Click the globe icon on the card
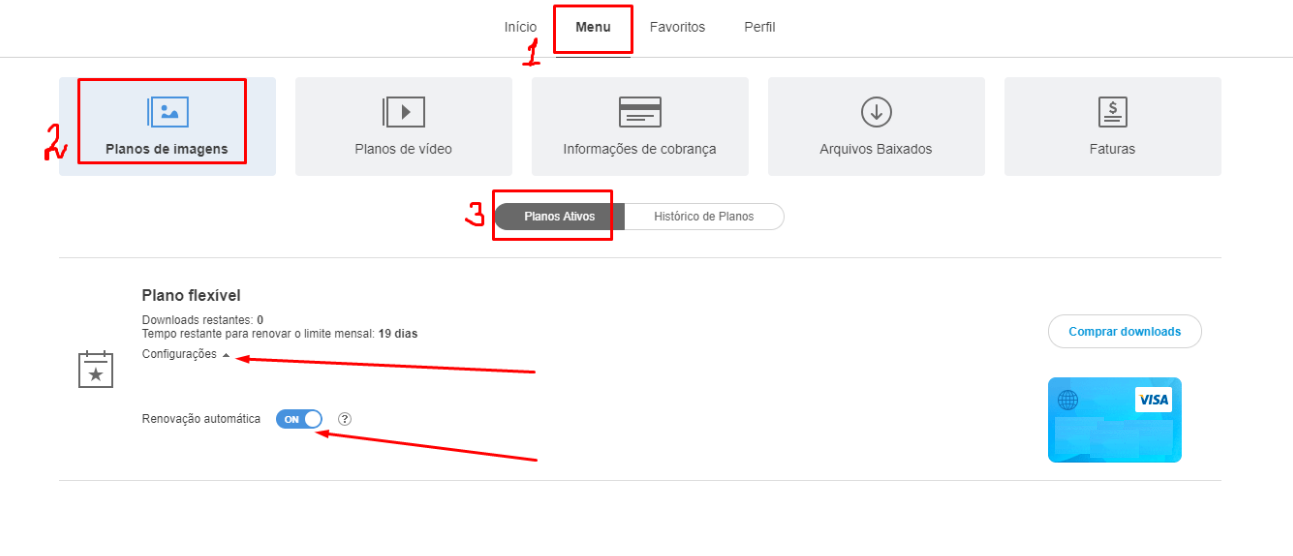Viewport: 1293px width, 556px height. coord(1068,400)
